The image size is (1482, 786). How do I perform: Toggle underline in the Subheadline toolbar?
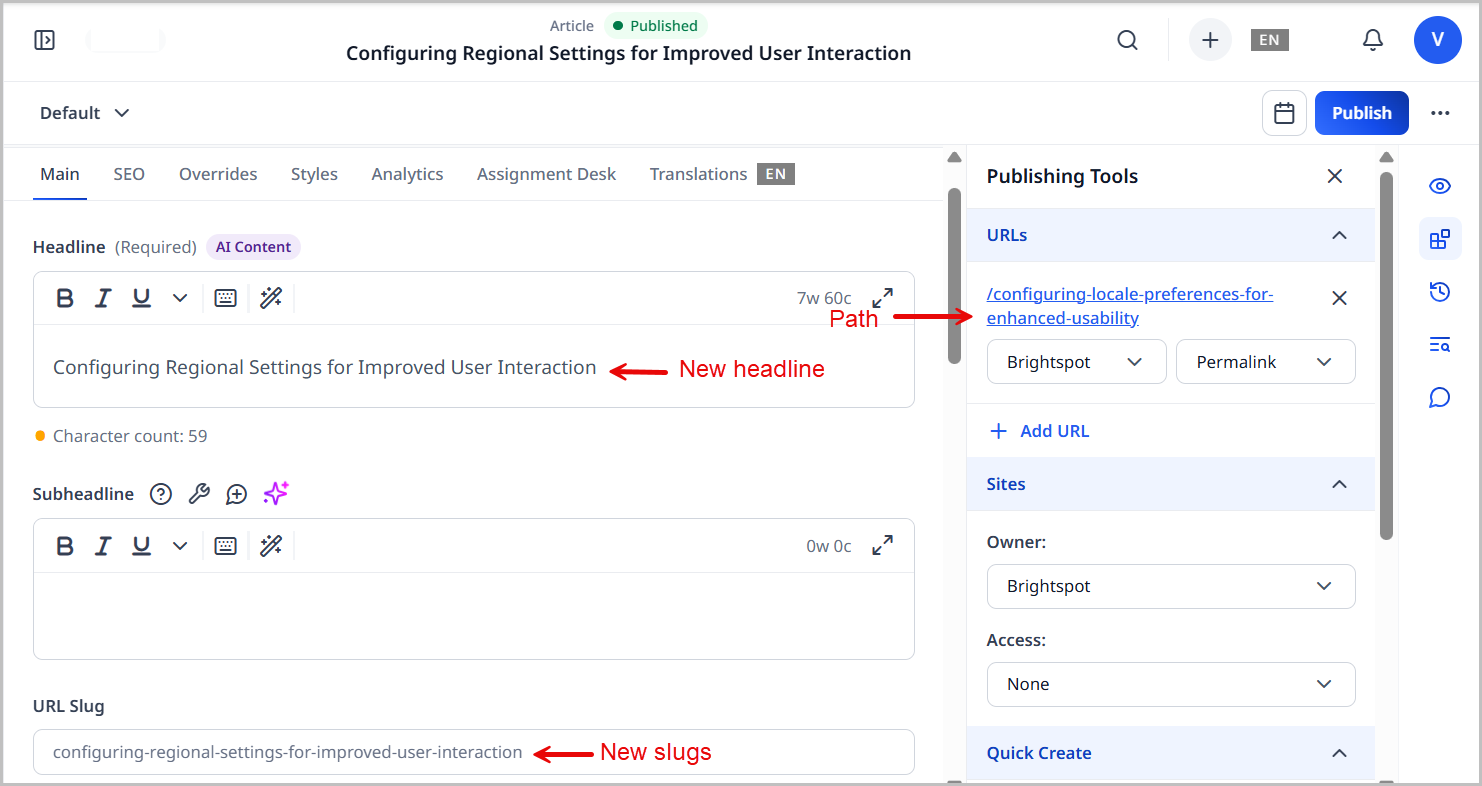coord(141,545)
